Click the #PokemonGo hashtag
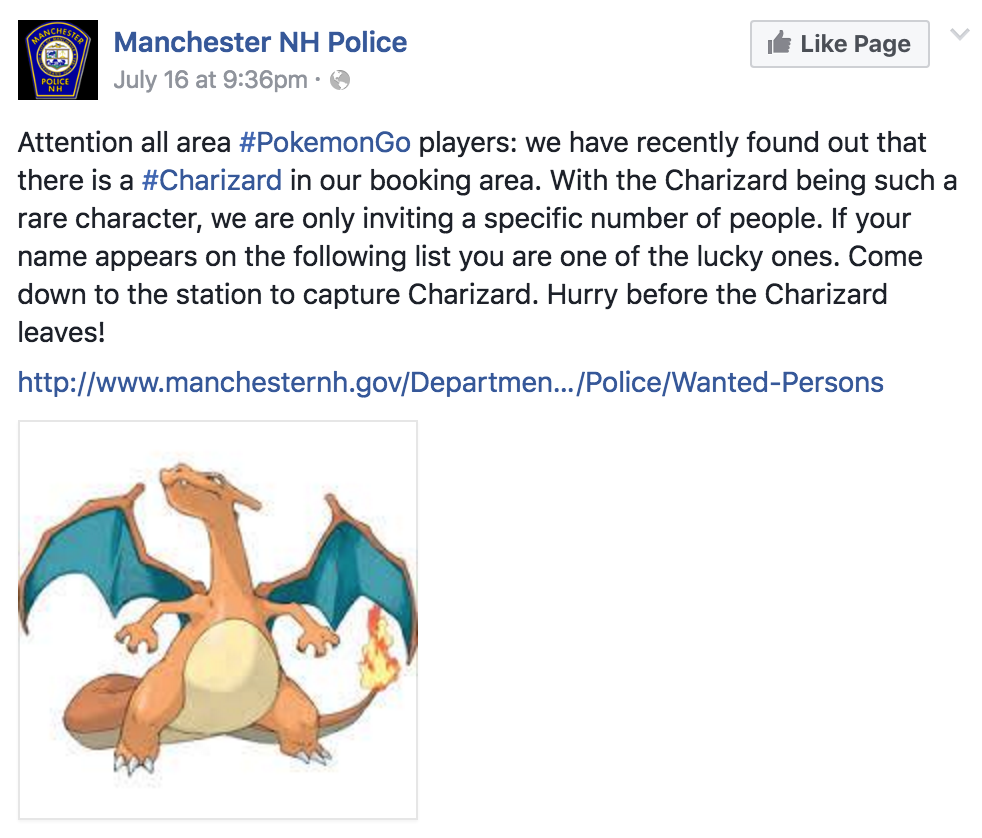Image resolution: width=982 pixels, height=838 pixels. pos(324,142)
